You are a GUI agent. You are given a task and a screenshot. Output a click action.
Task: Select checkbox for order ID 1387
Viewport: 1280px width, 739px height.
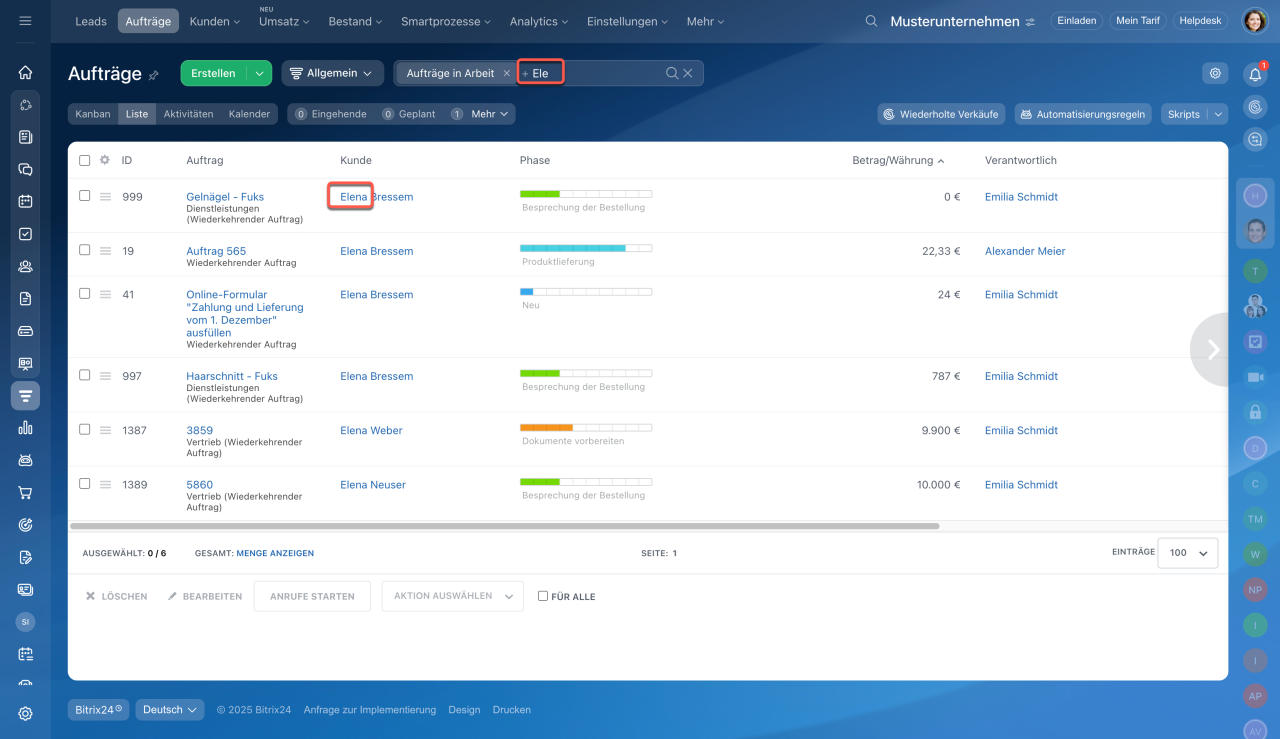[x=85, y=429]
